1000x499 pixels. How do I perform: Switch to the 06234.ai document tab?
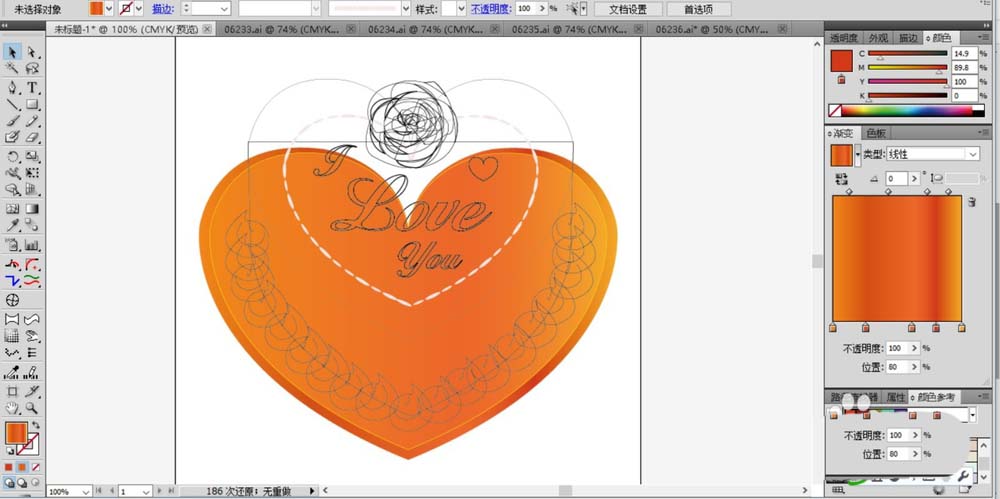click(x=430, y=29)
